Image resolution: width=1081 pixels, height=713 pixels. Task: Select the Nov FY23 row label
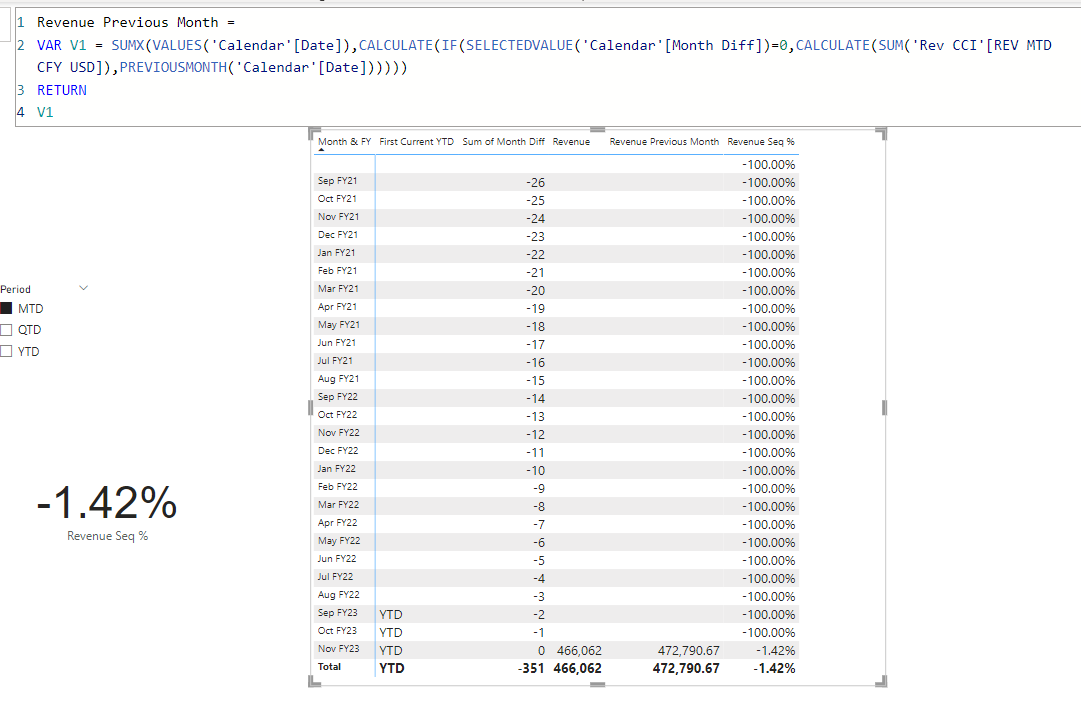click(338, 648)
